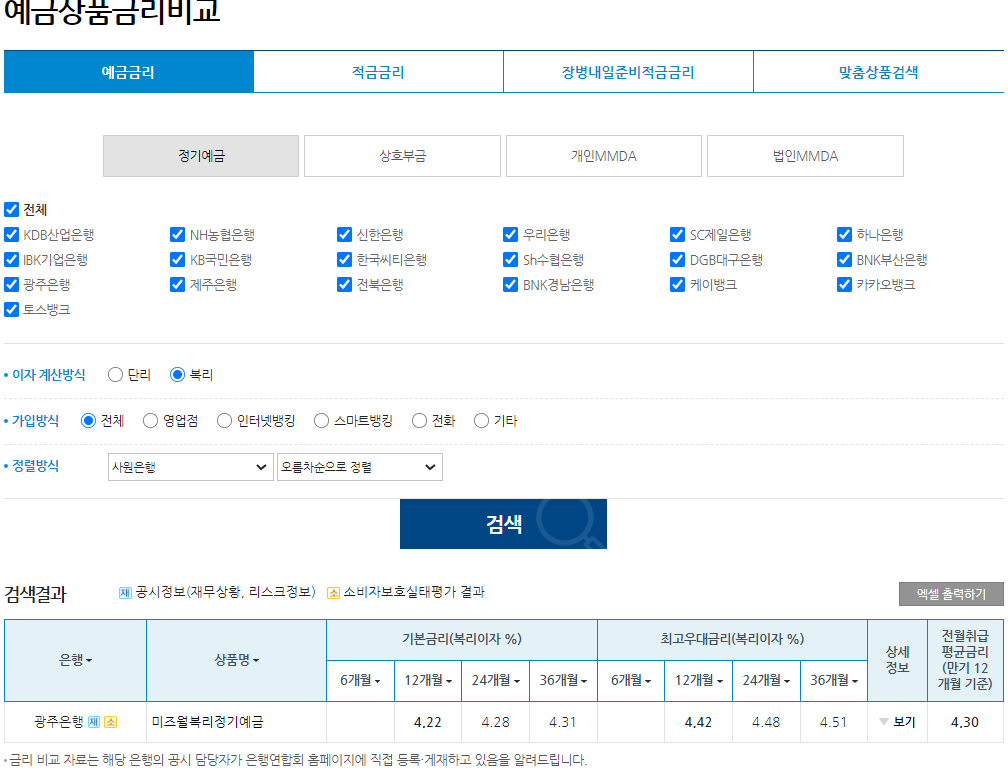
Task: Select 단리 interest calculation radio
Action: click(x=115, y=375)
